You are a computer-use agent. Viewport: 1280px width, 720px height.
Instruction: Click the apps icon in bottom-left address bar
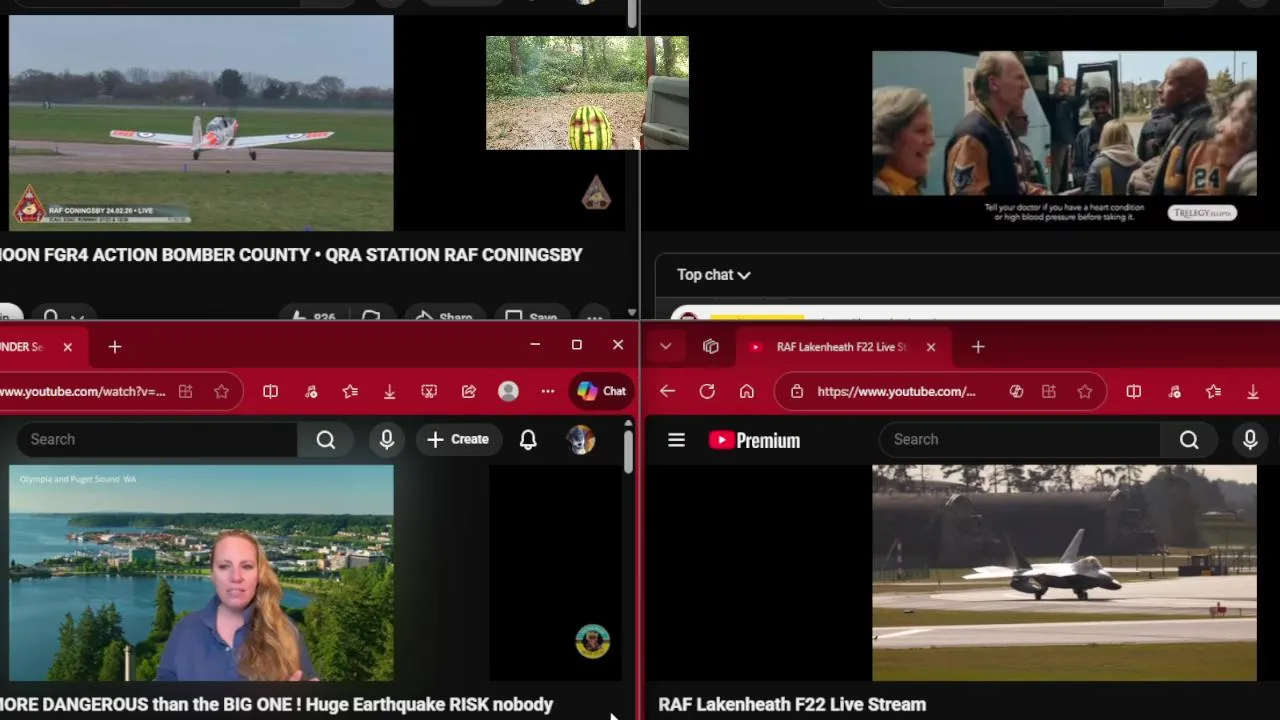[185, 392]
